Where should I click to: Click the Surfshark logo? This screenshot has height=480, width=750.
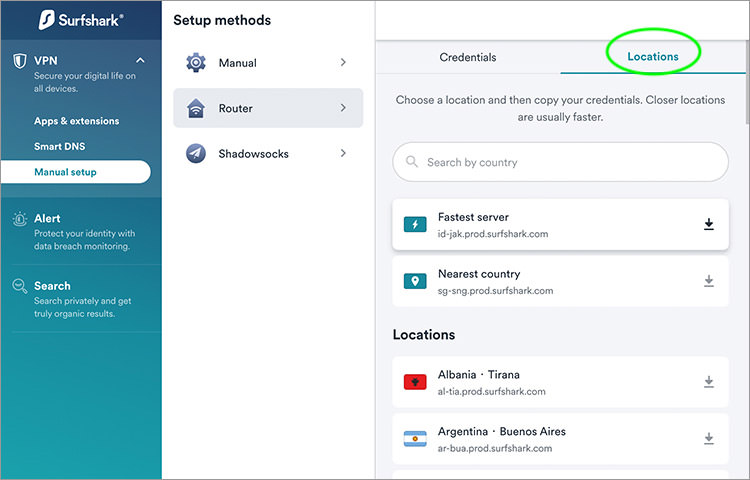coord(81,20)
